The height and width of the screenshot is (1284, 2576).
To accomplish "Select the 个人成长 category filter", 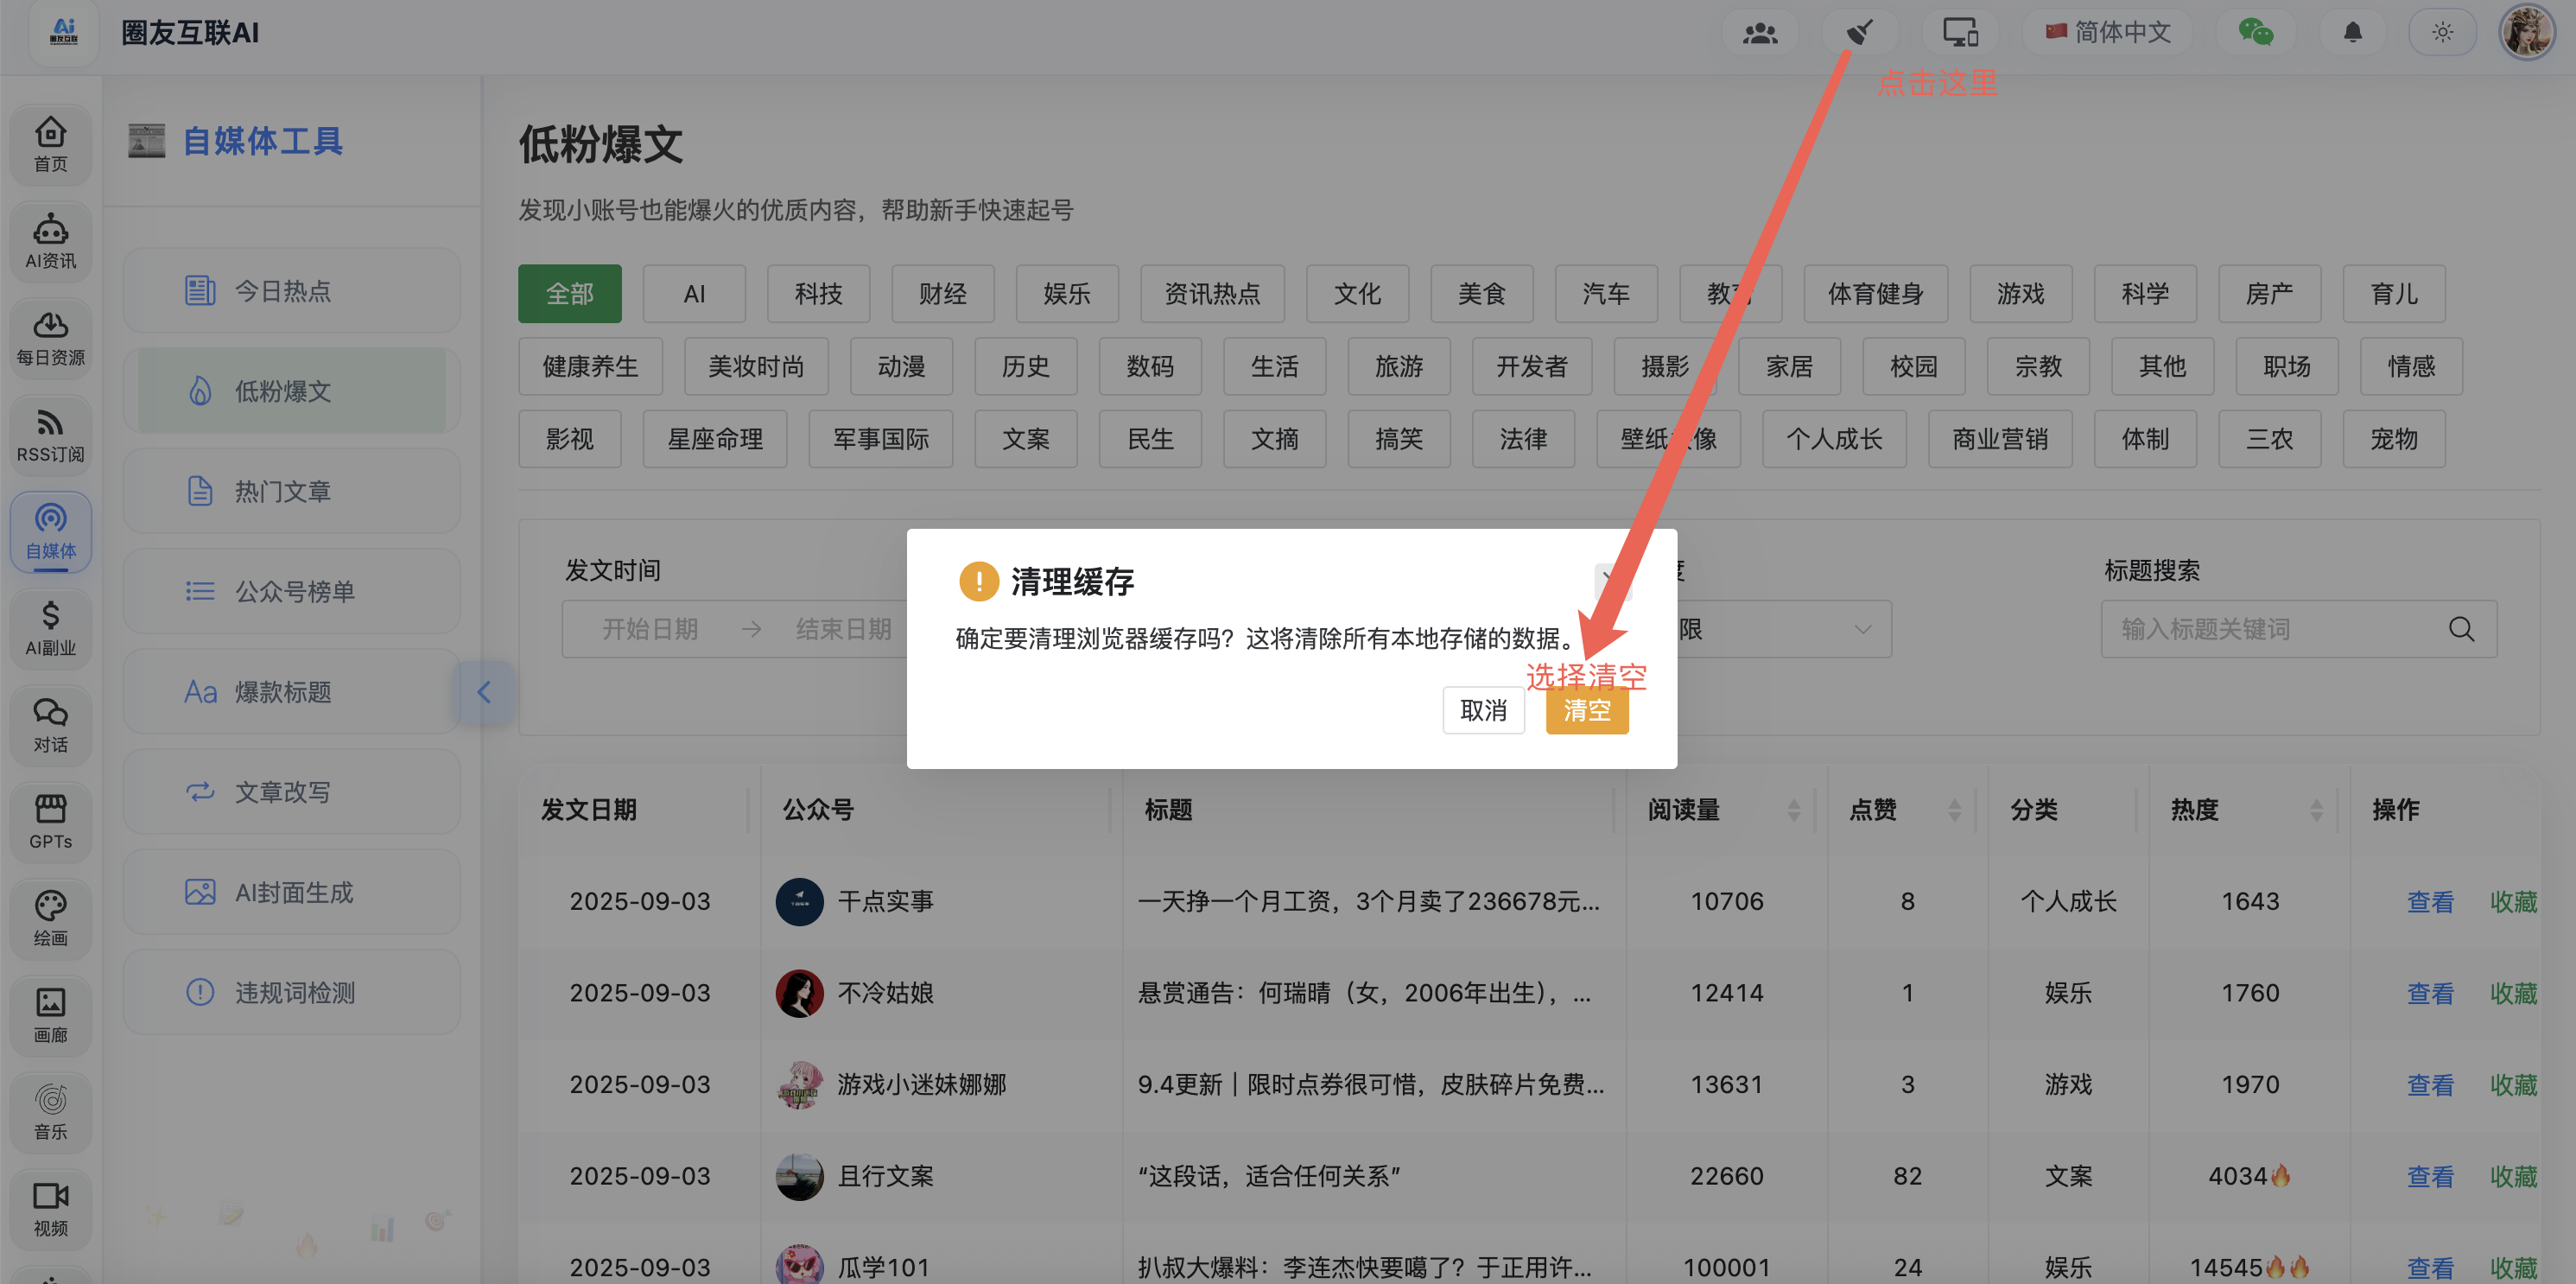I will [1834, 439].
